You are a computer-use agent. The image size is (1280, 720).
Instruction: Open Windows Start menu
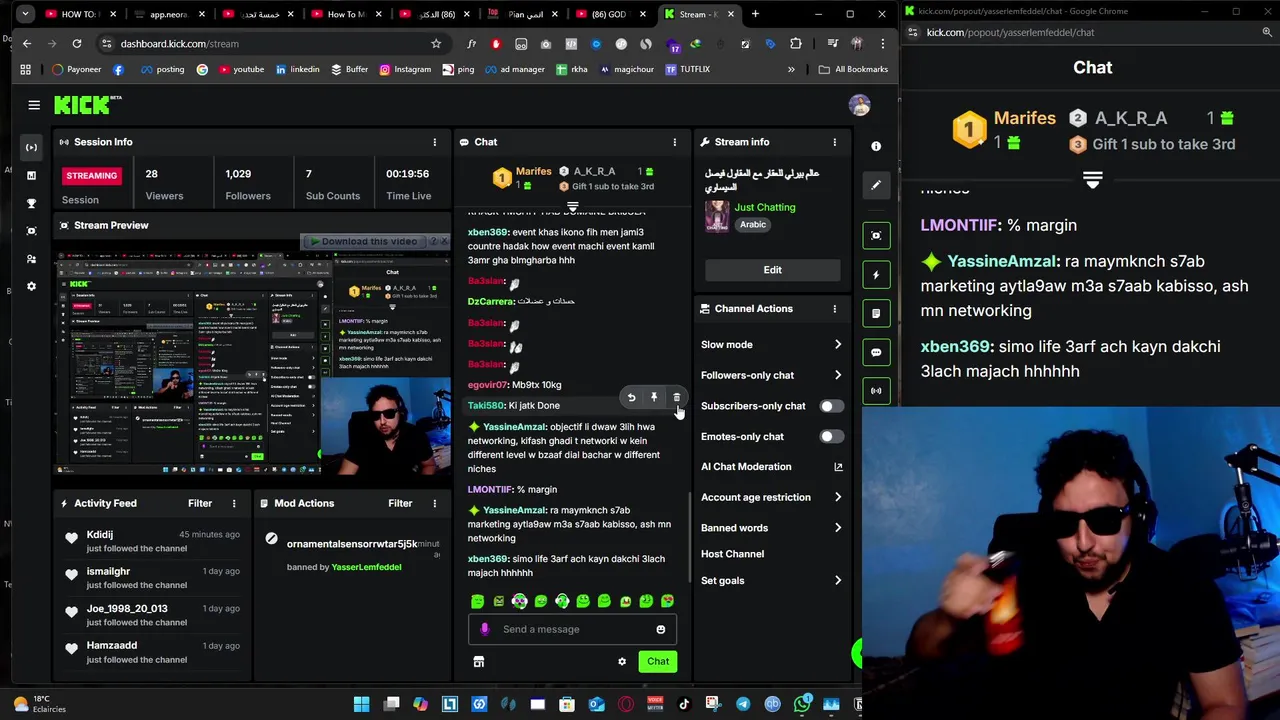(361, 704)
